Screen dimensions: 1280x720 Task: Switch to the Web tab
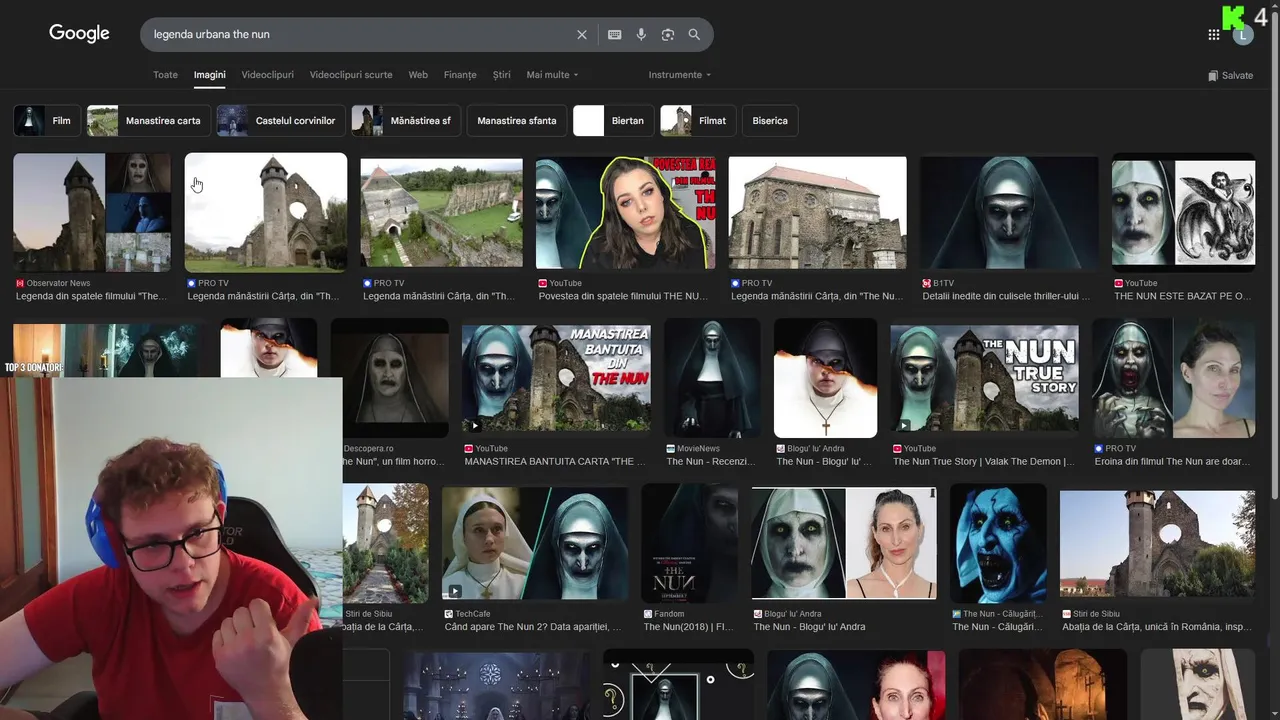(418, 75)
